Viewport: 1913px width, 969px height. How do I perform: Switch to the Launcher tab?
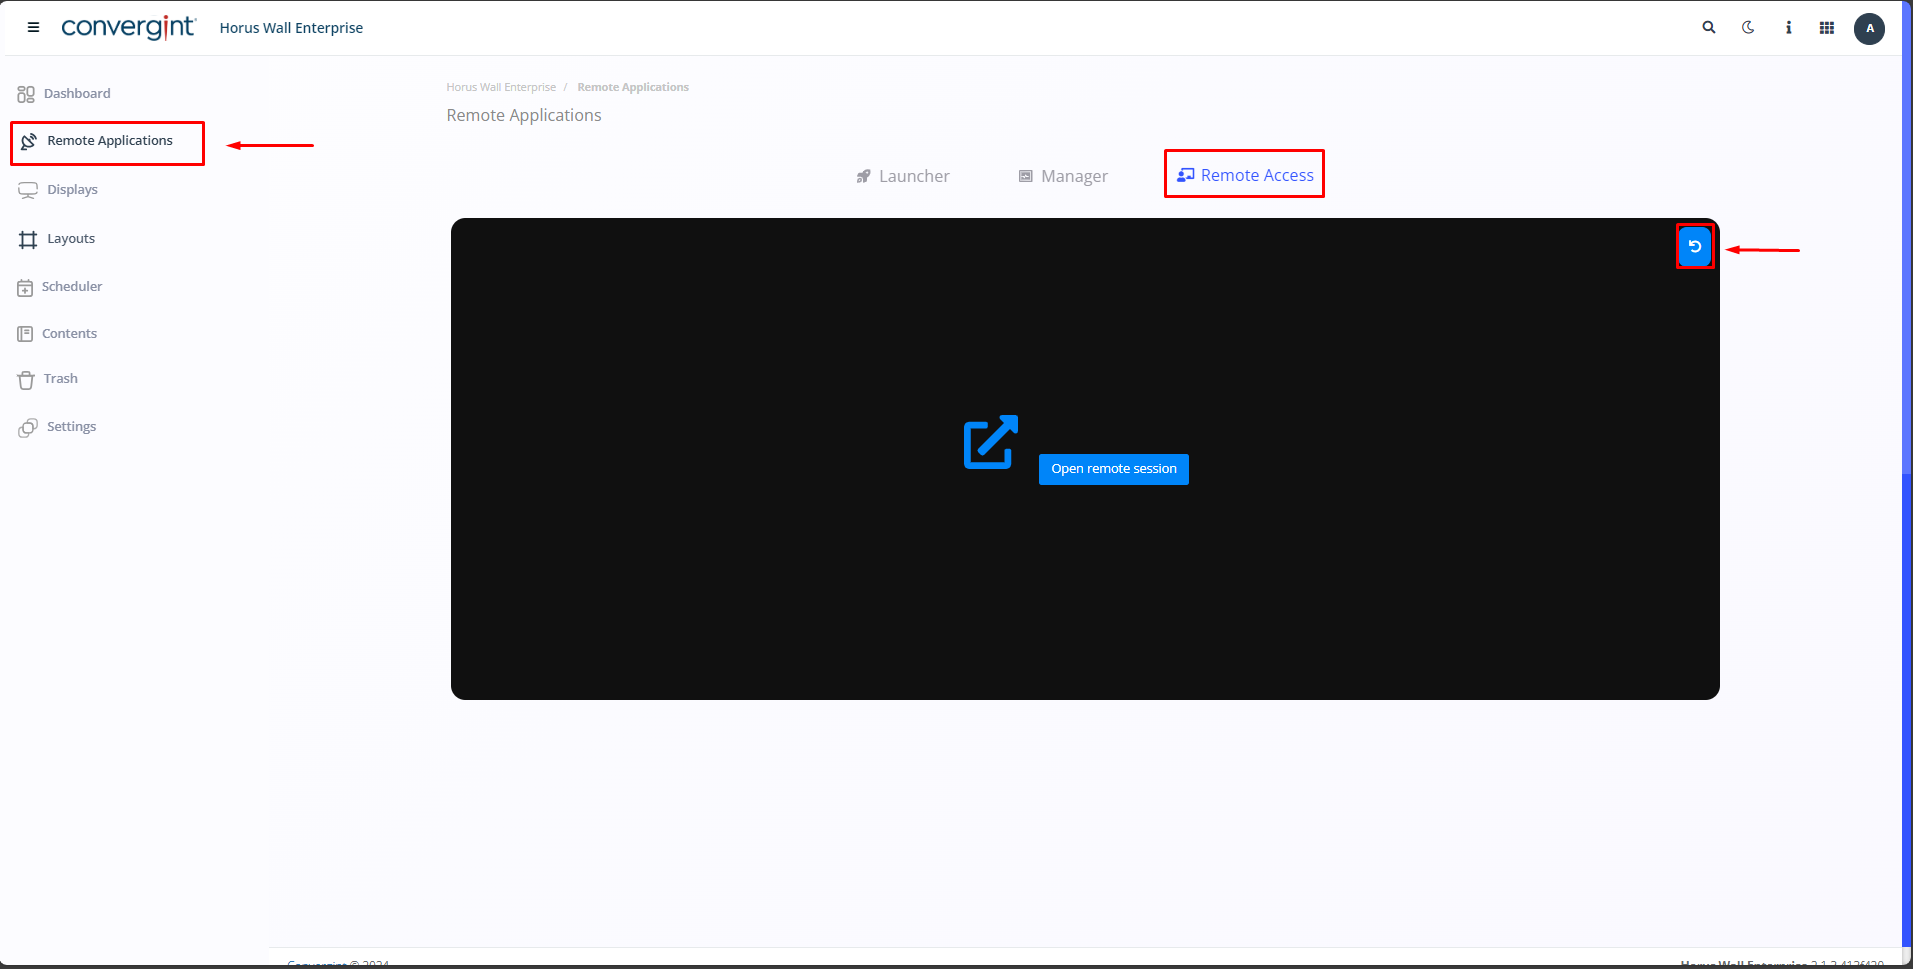(903, 176)
